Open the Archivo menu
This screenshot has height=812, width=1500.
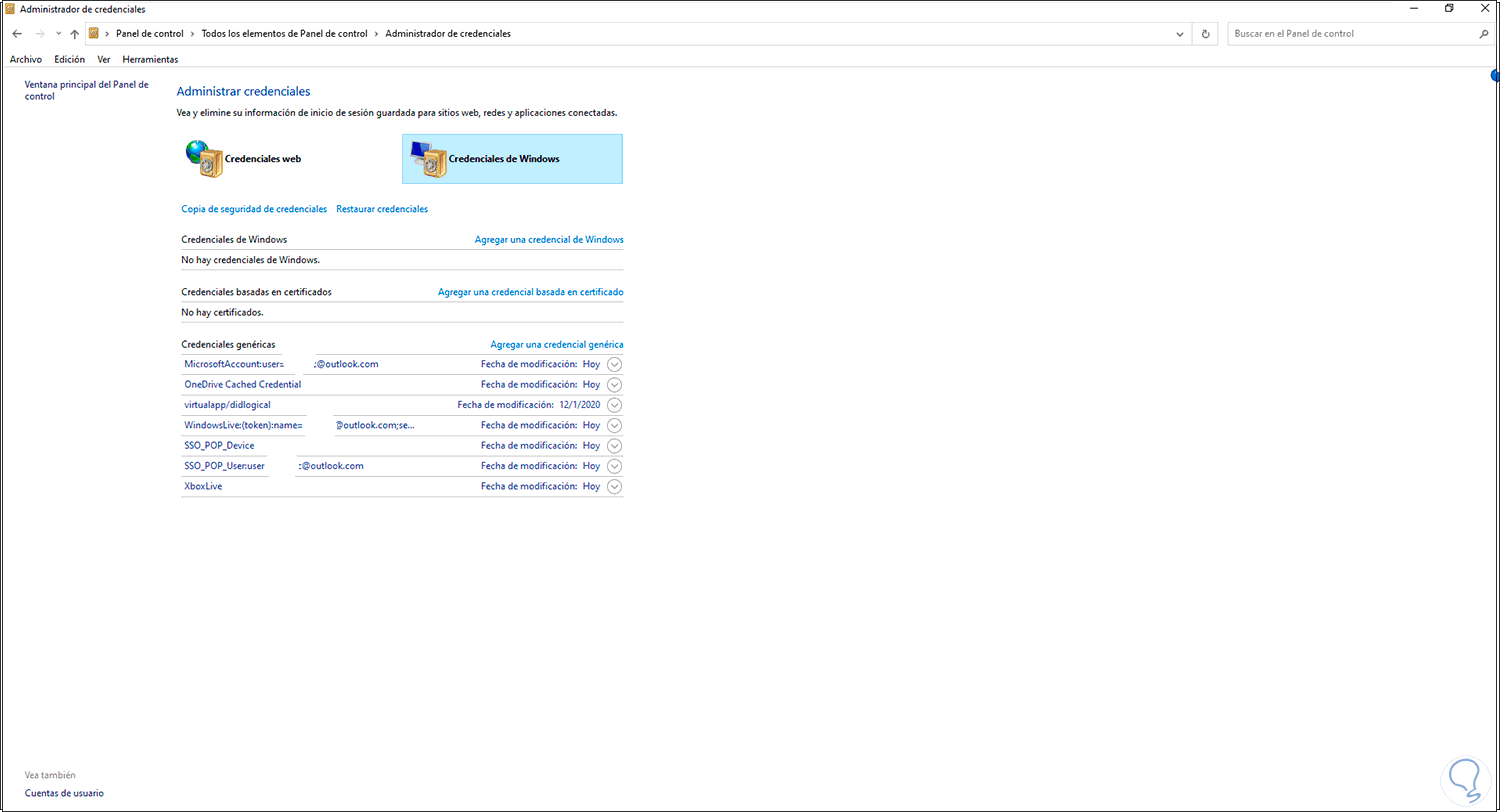click(26, 59)
